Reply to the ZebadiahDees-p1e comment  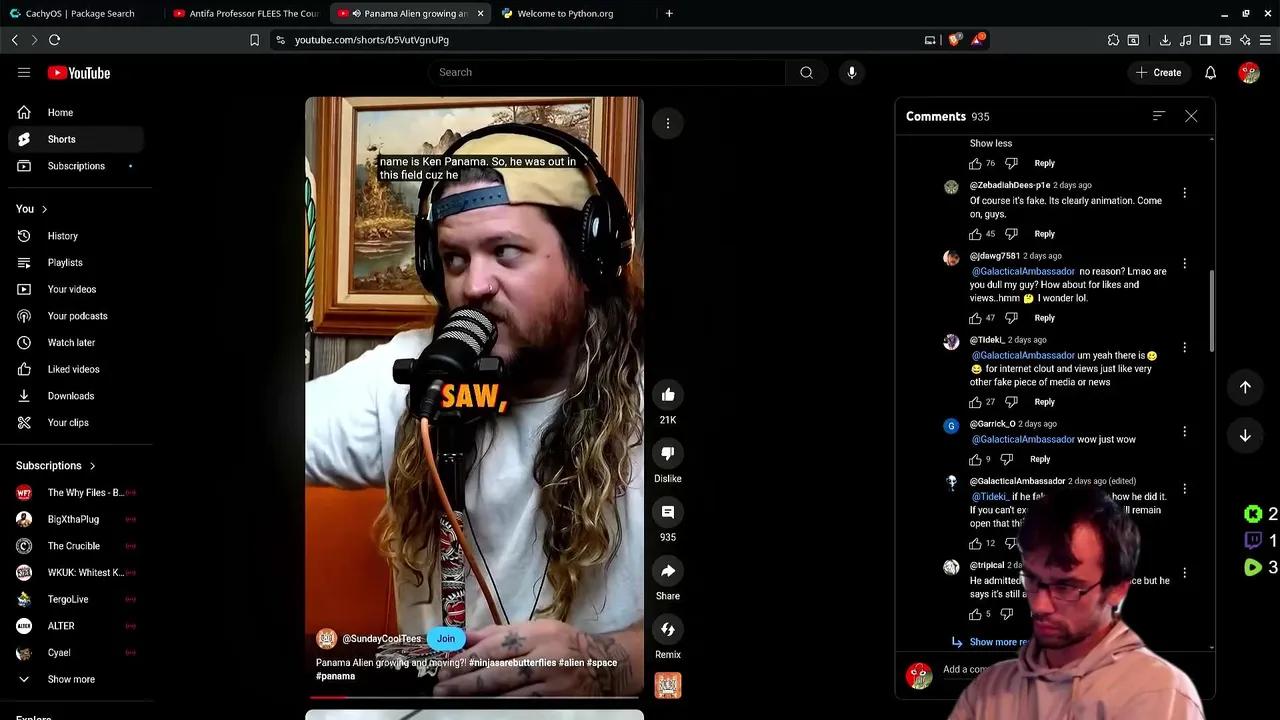[x=1044, y=234]
